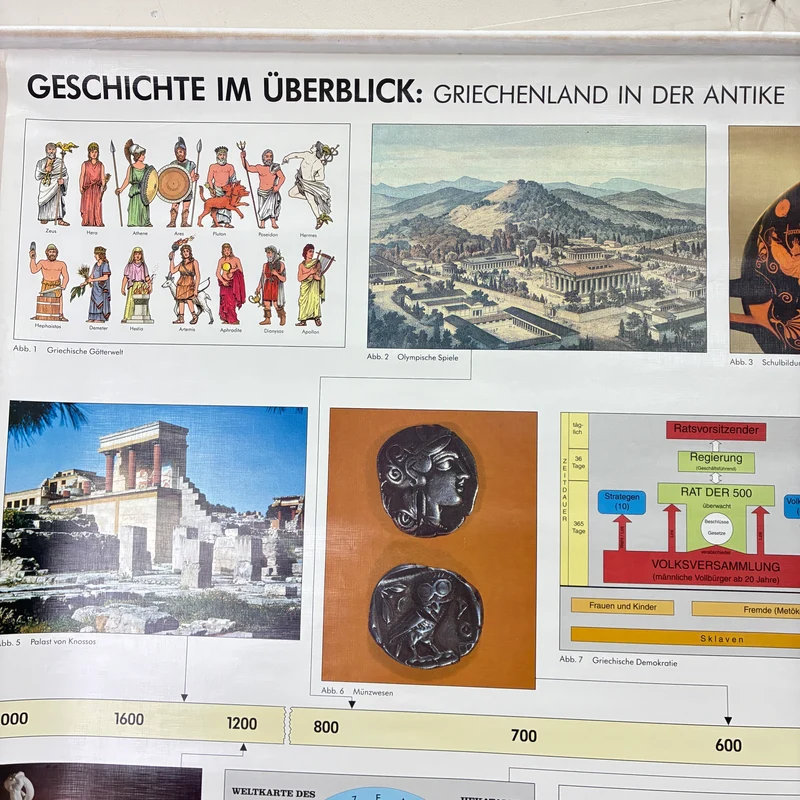This screenshot has width=800, height=800.
Task: Click the arrowhead pointing down to 600
Action: coord(728,720)
